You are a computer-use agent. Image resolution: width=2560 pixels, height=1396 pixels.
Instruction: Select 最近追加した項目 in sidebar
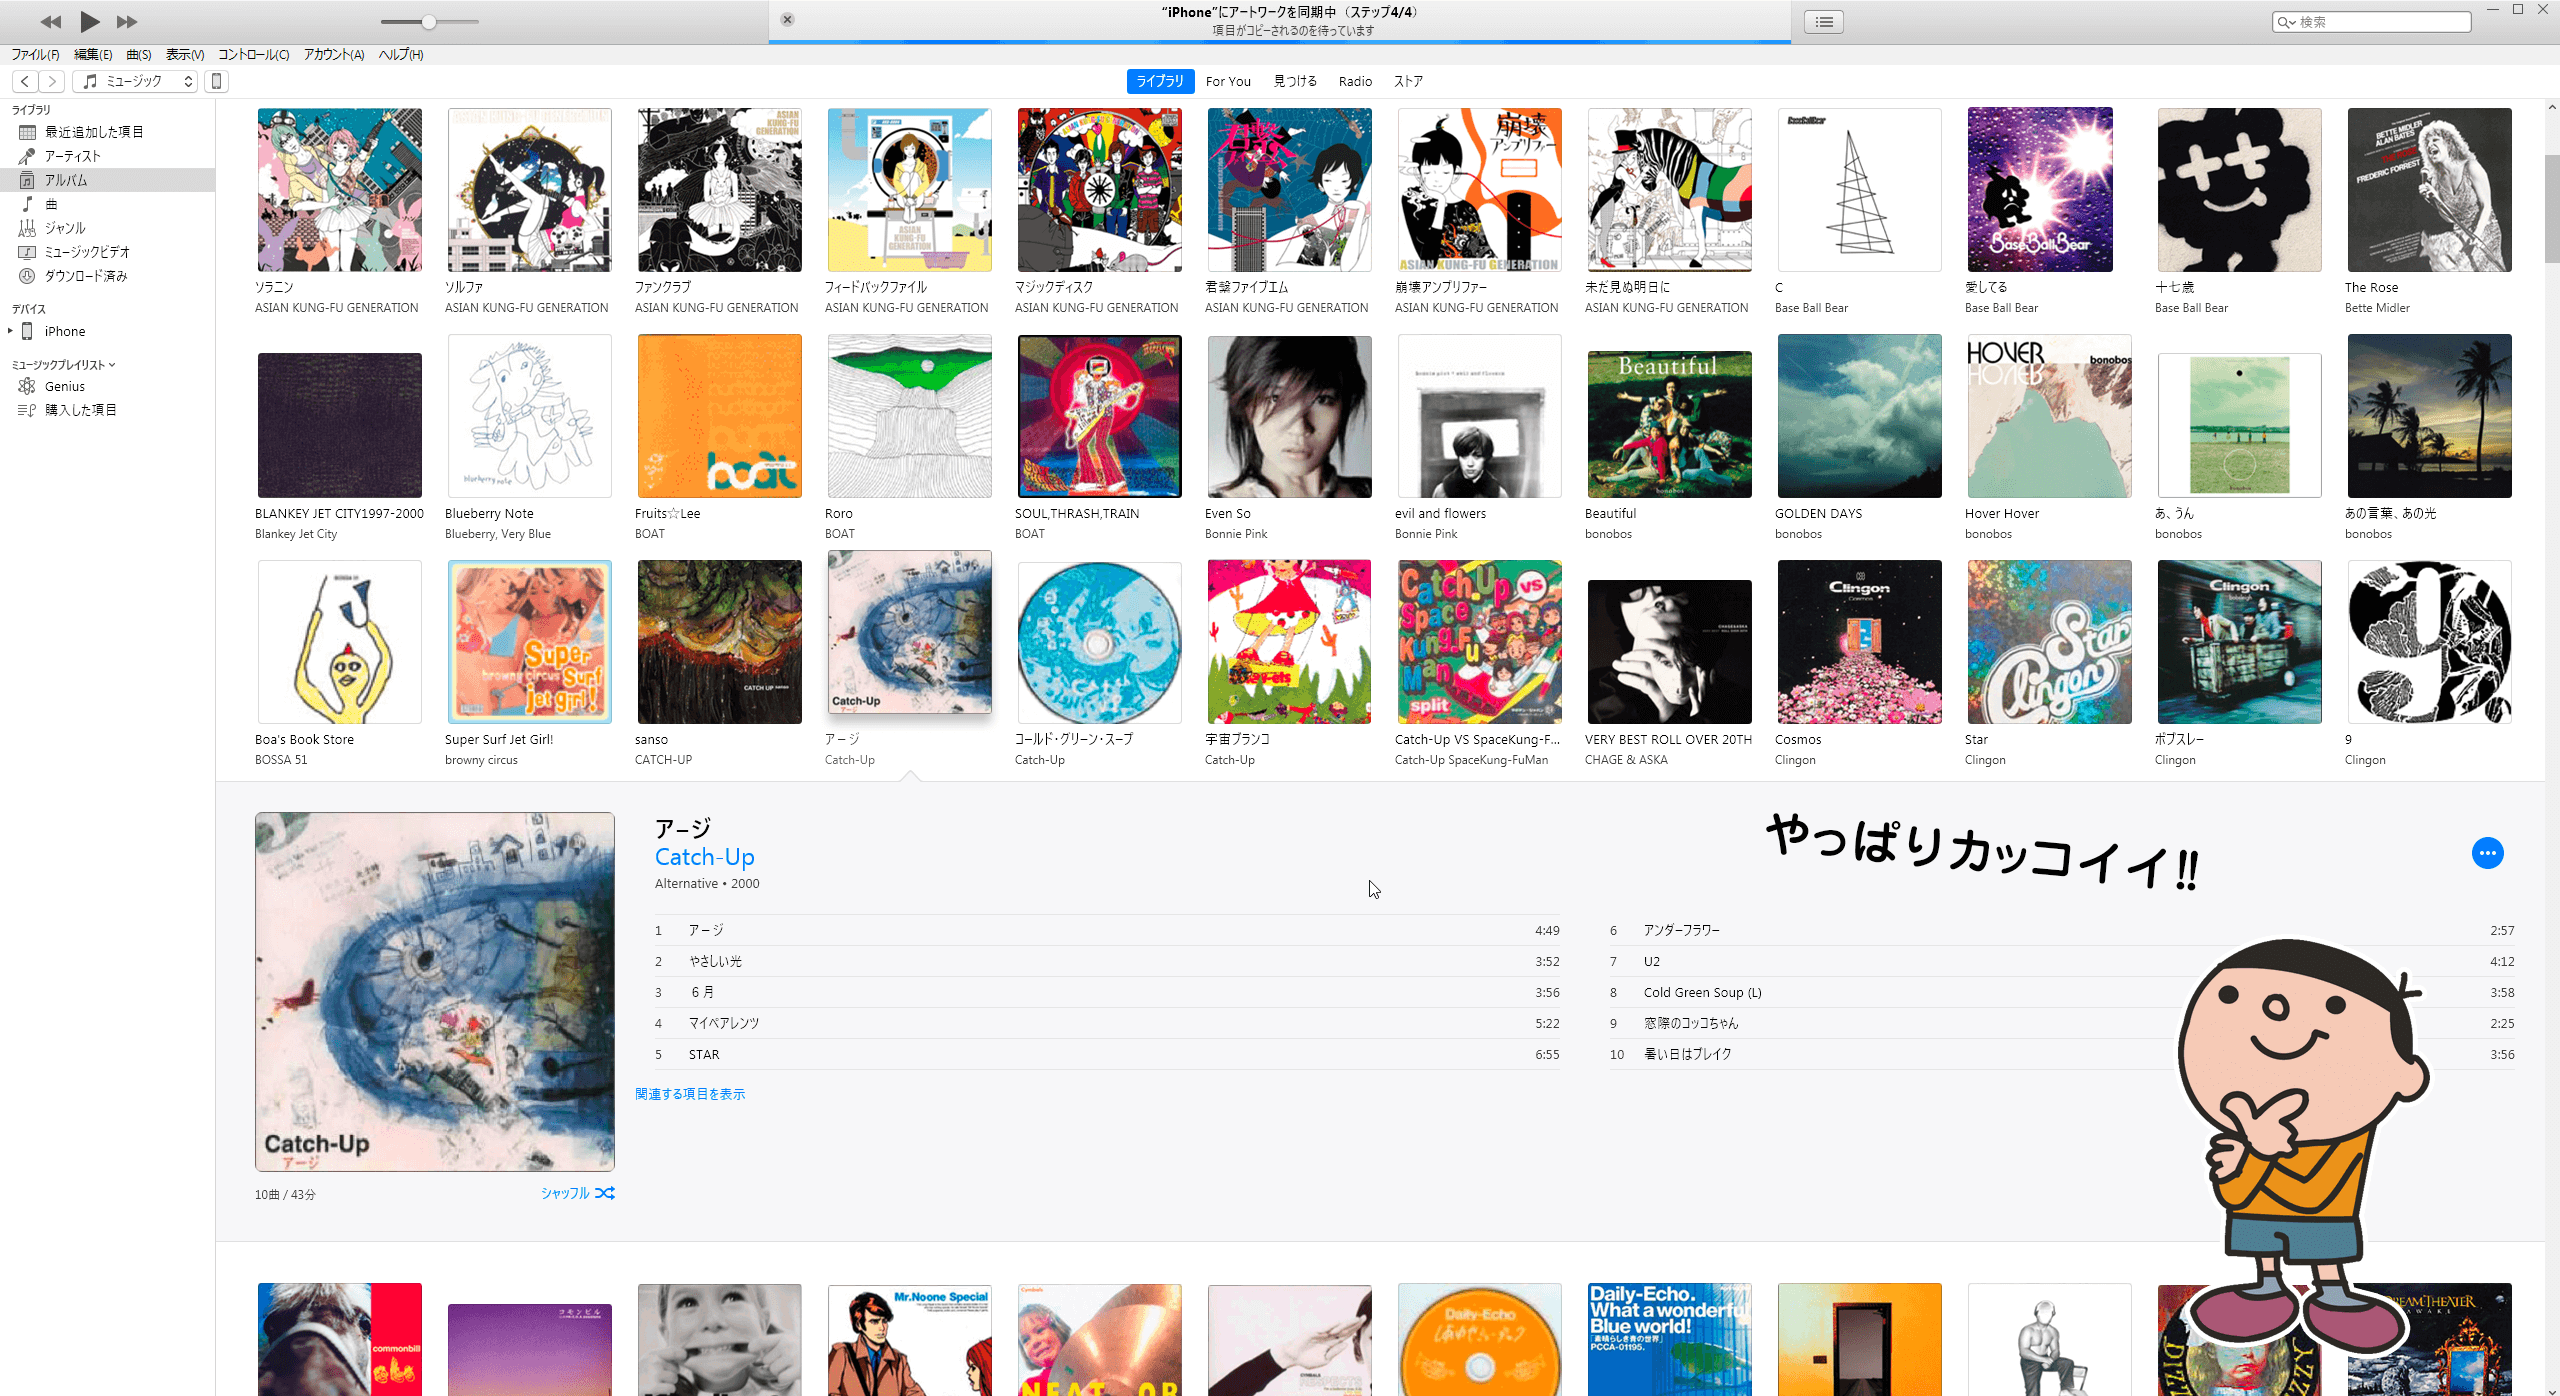tap(107, 132)
